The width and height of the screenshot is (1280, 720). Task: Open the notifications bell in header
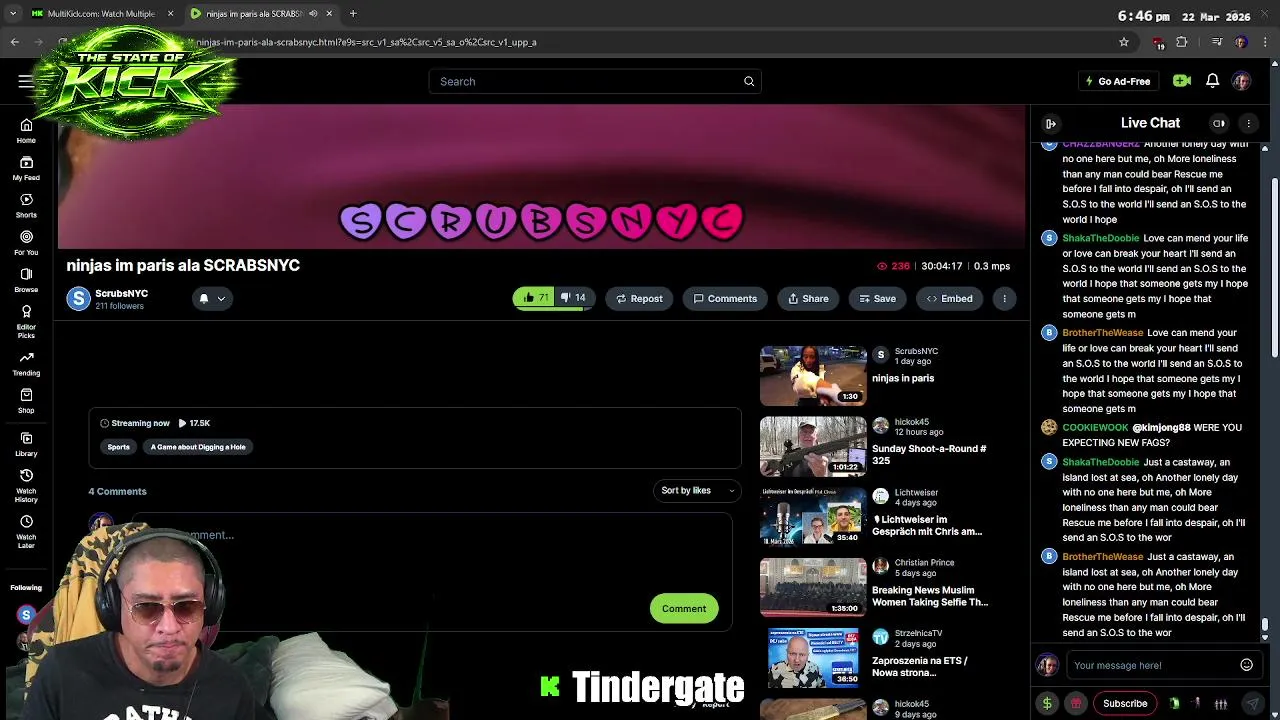pos(1212,81)
